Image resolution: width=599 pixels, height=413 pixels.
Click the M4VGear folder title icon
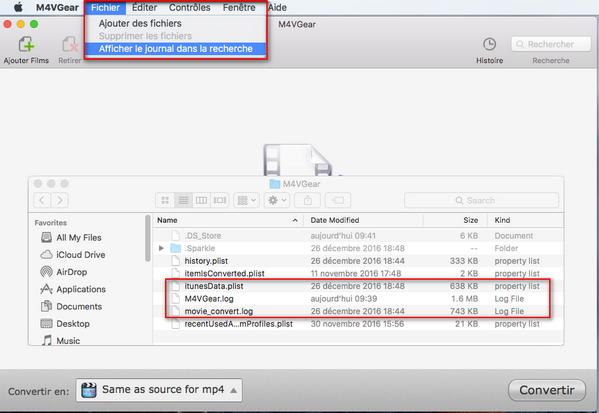pos(275,184)
